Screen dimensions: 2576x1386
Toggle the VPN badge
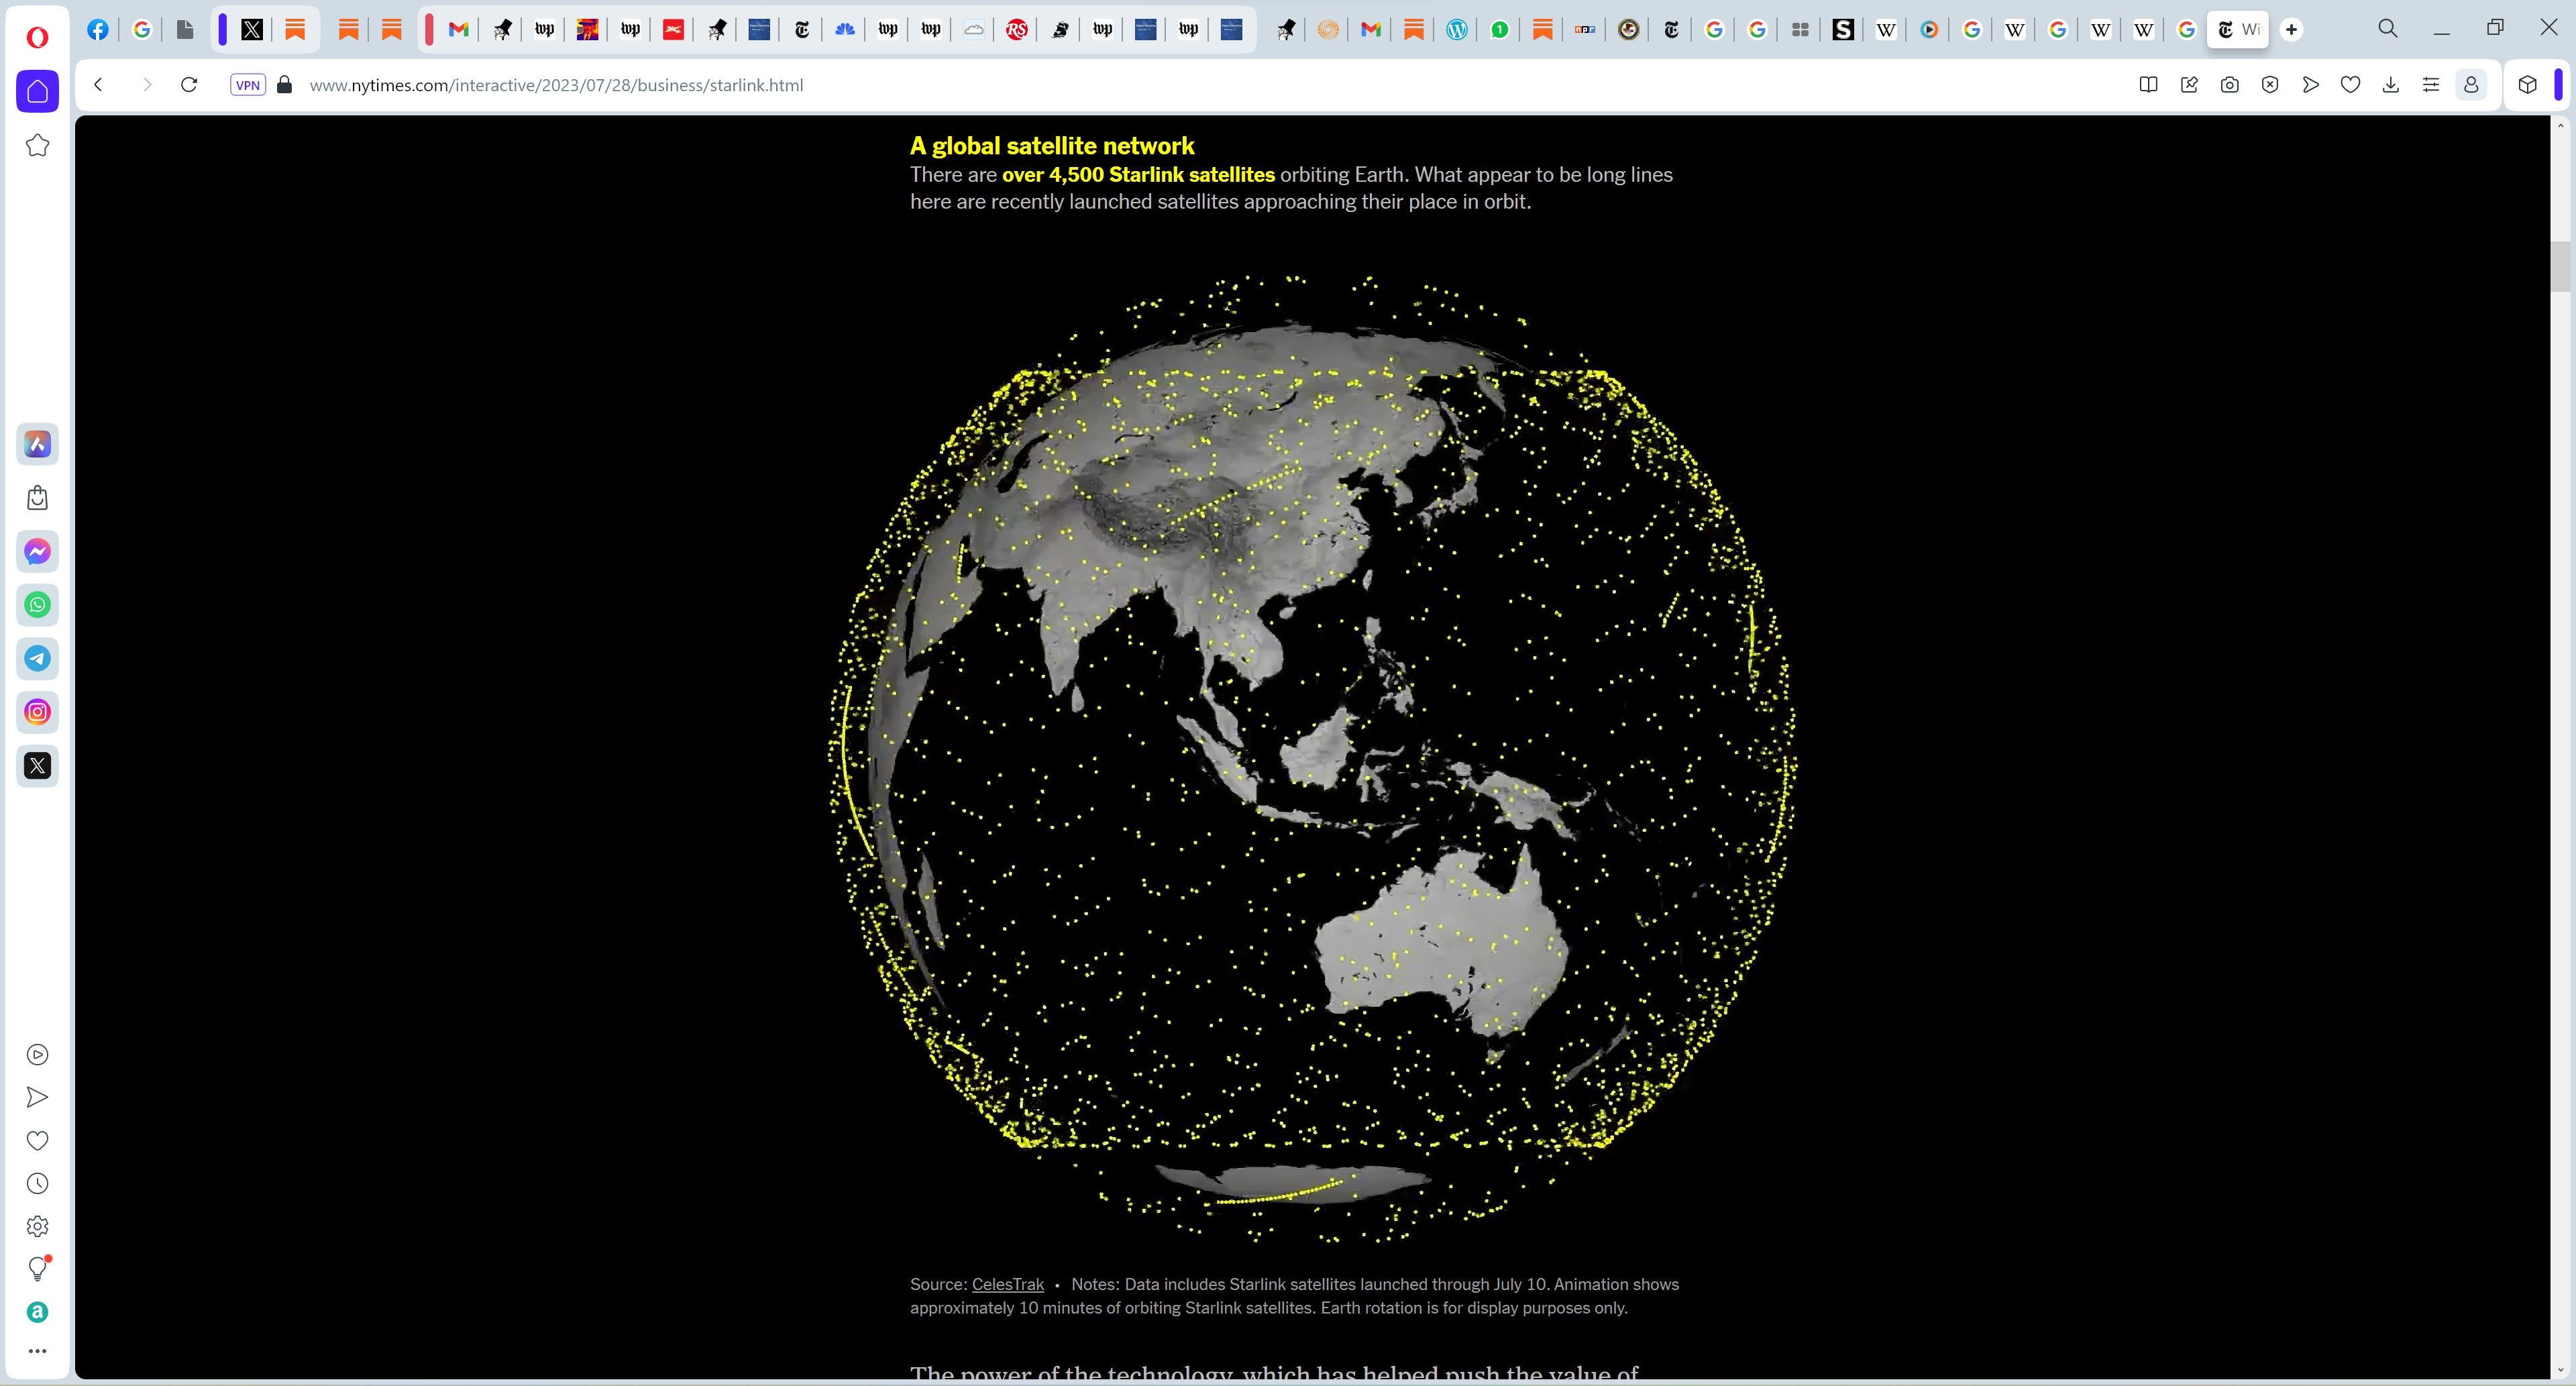[x=247, y=85]
